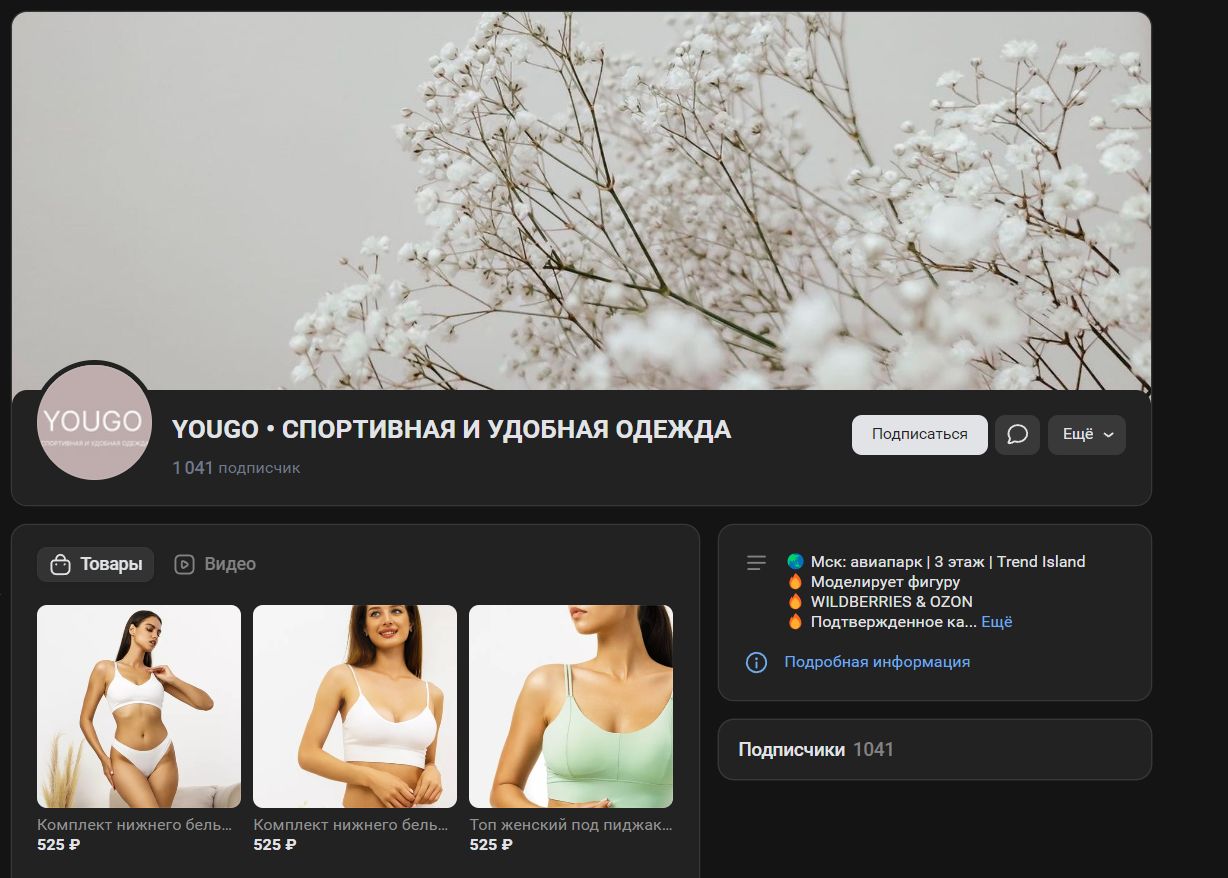Click the Топ женский под пиджак product title
This screenshot has height=878, width=1228.
point(571,826)
